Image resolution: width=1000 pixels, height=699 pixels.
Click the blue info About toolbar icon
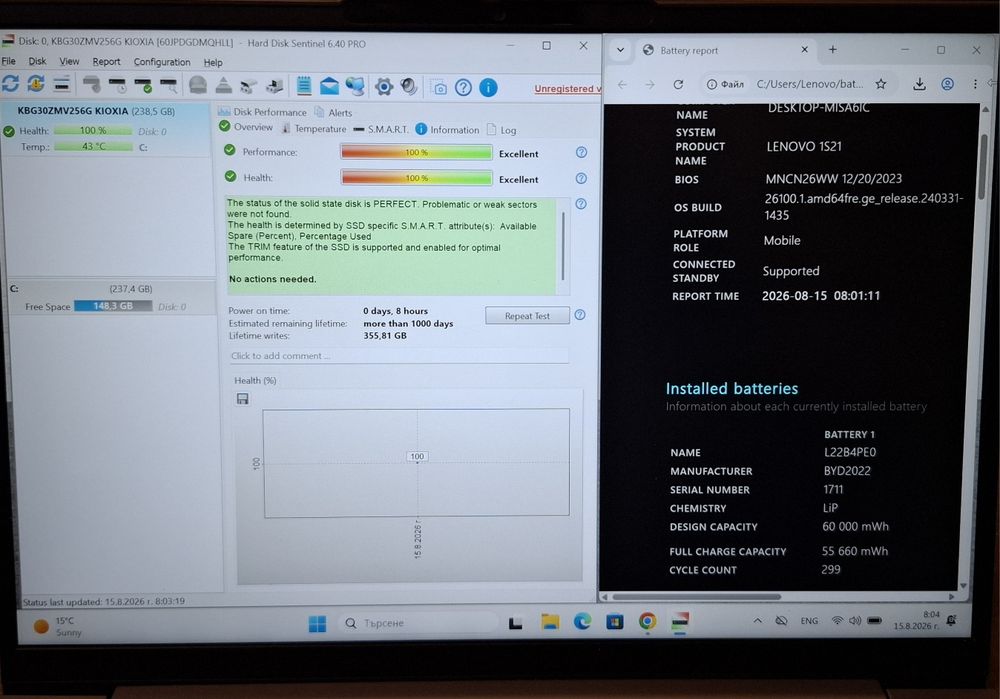pyautogui.click(x=488, y=87)
